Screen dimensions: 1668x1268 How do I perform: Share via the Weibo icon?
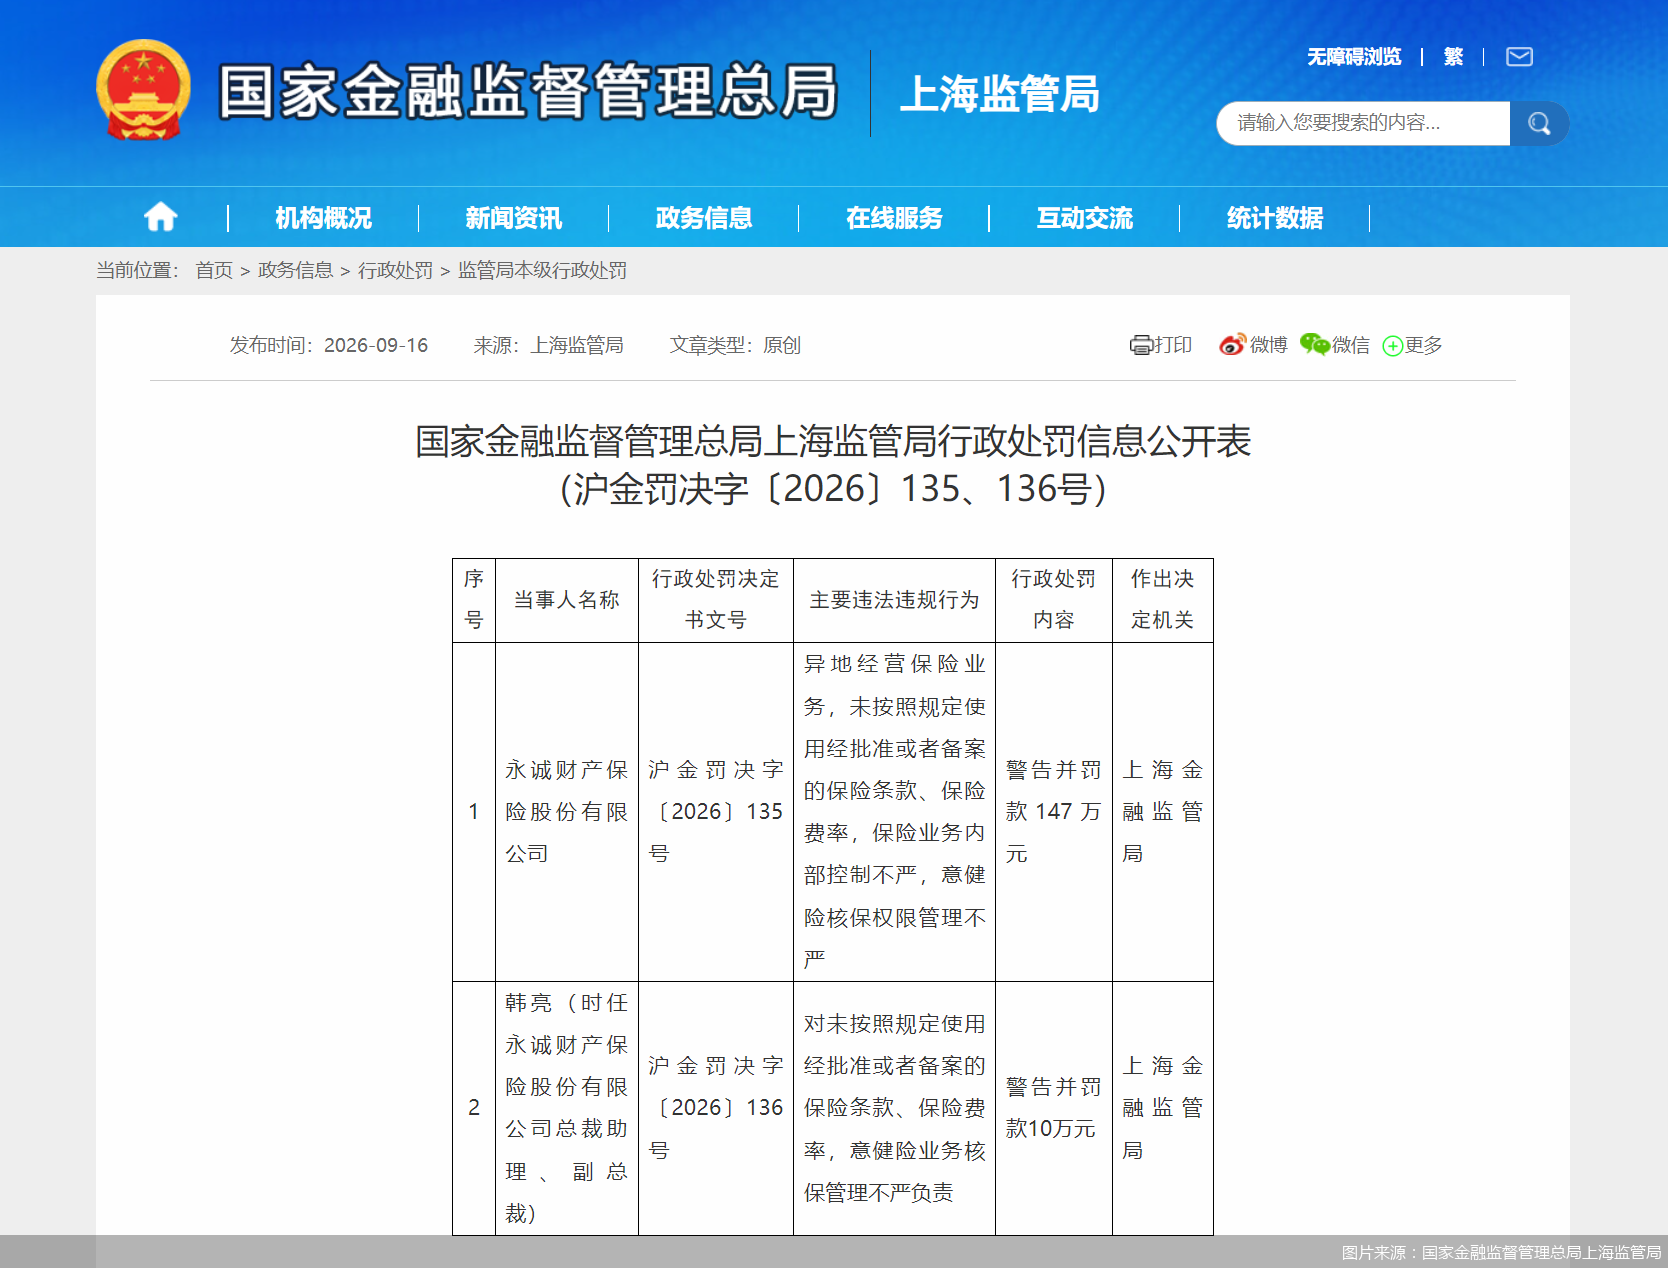(1233, 344)
